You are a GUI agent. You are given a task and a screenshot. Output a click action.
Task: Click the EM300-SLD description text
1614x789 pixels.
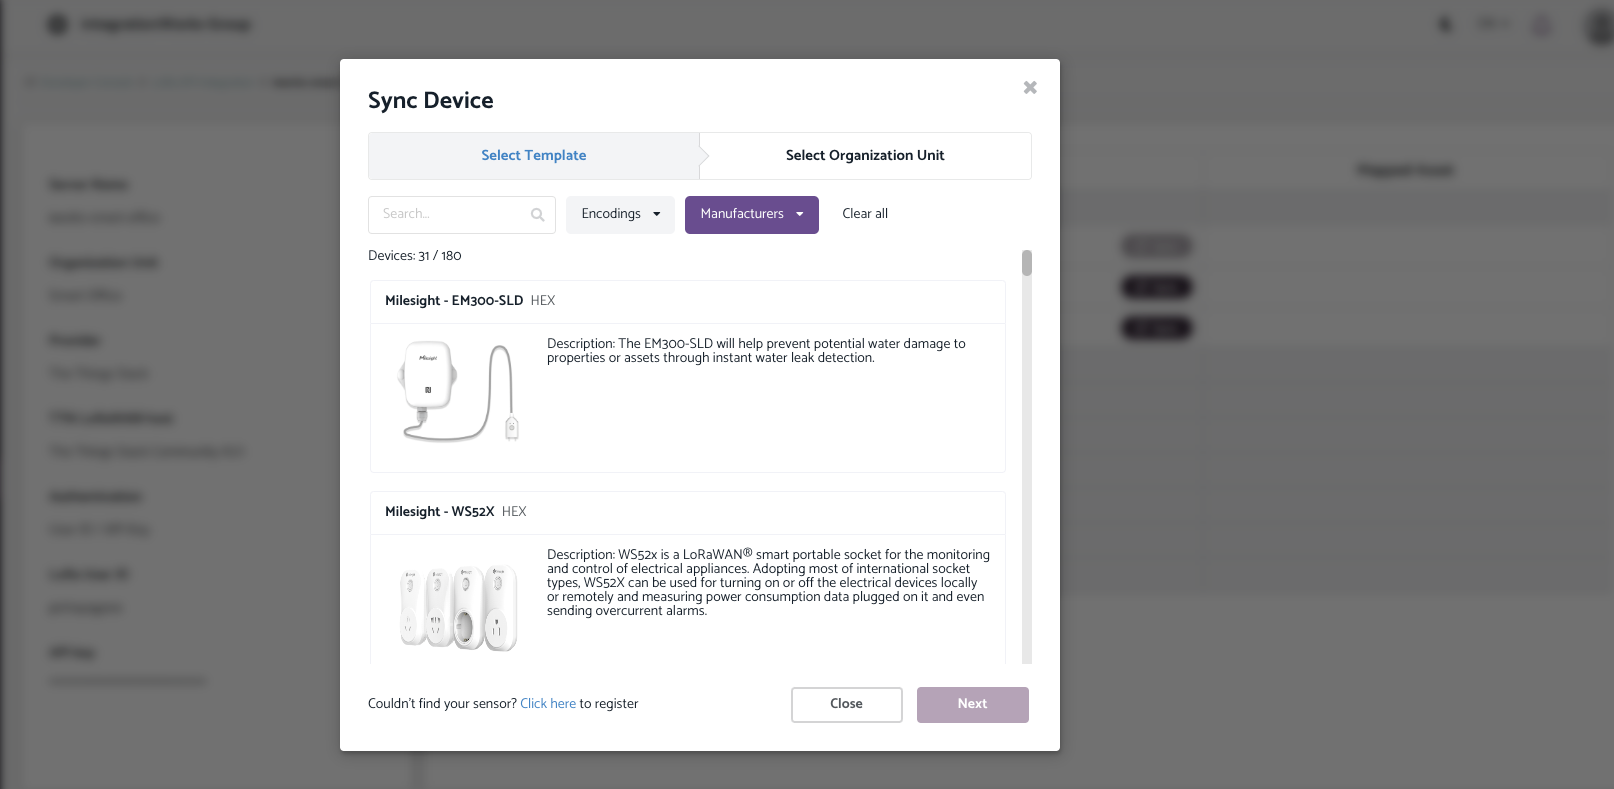[756, 351]
